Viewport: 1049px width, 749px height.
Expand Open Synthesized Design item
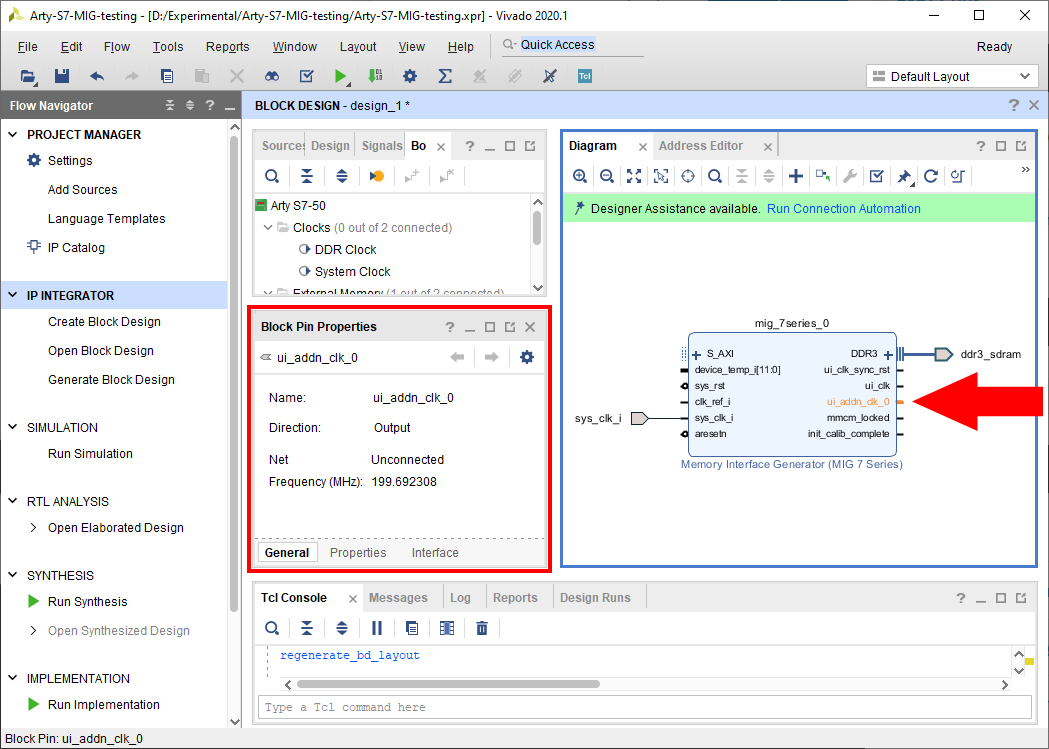(x=33, y=631)
